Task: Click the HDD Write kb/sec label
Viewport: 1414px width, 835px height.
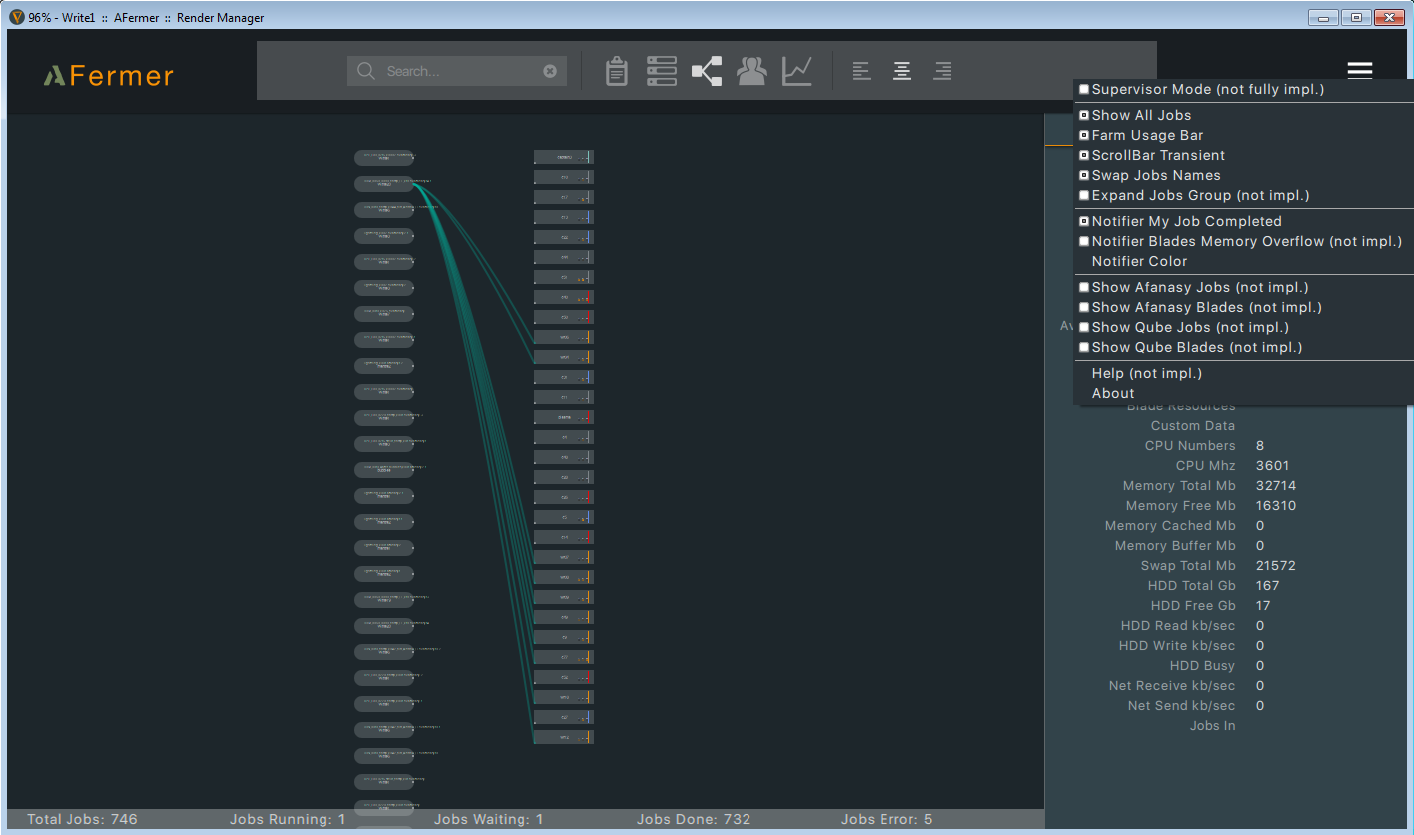Action: [1177, 646]
